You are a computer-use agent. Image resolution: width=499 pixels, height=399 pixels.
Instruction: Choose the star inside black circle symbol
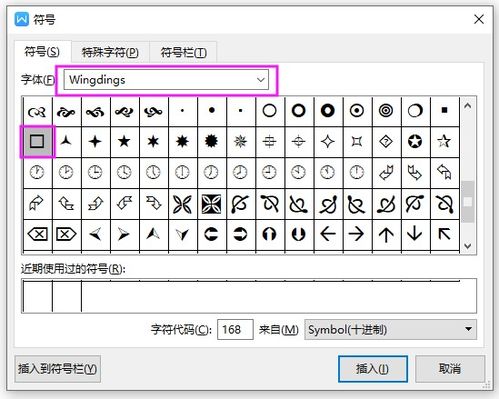[x=415, y=141]
